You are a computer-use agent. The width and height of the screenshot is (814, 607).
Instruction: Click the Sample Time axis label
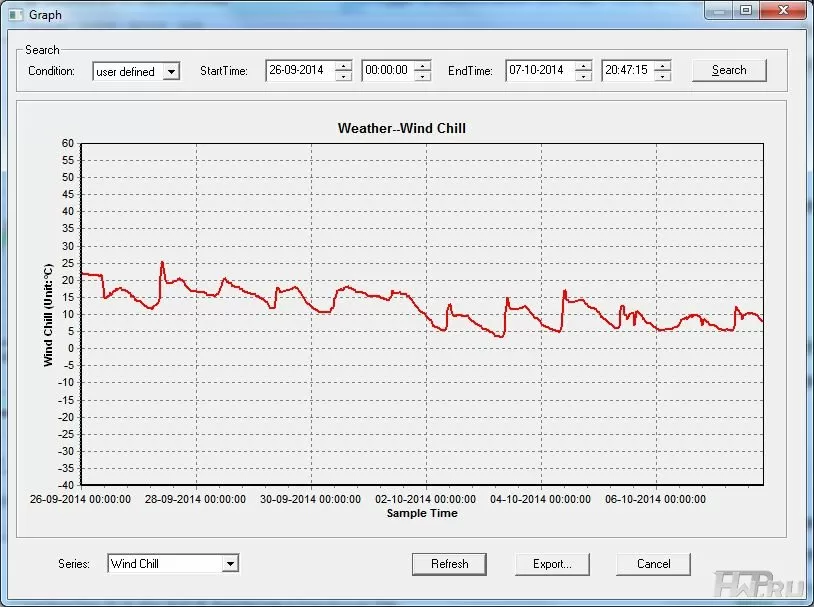point(422,513)
